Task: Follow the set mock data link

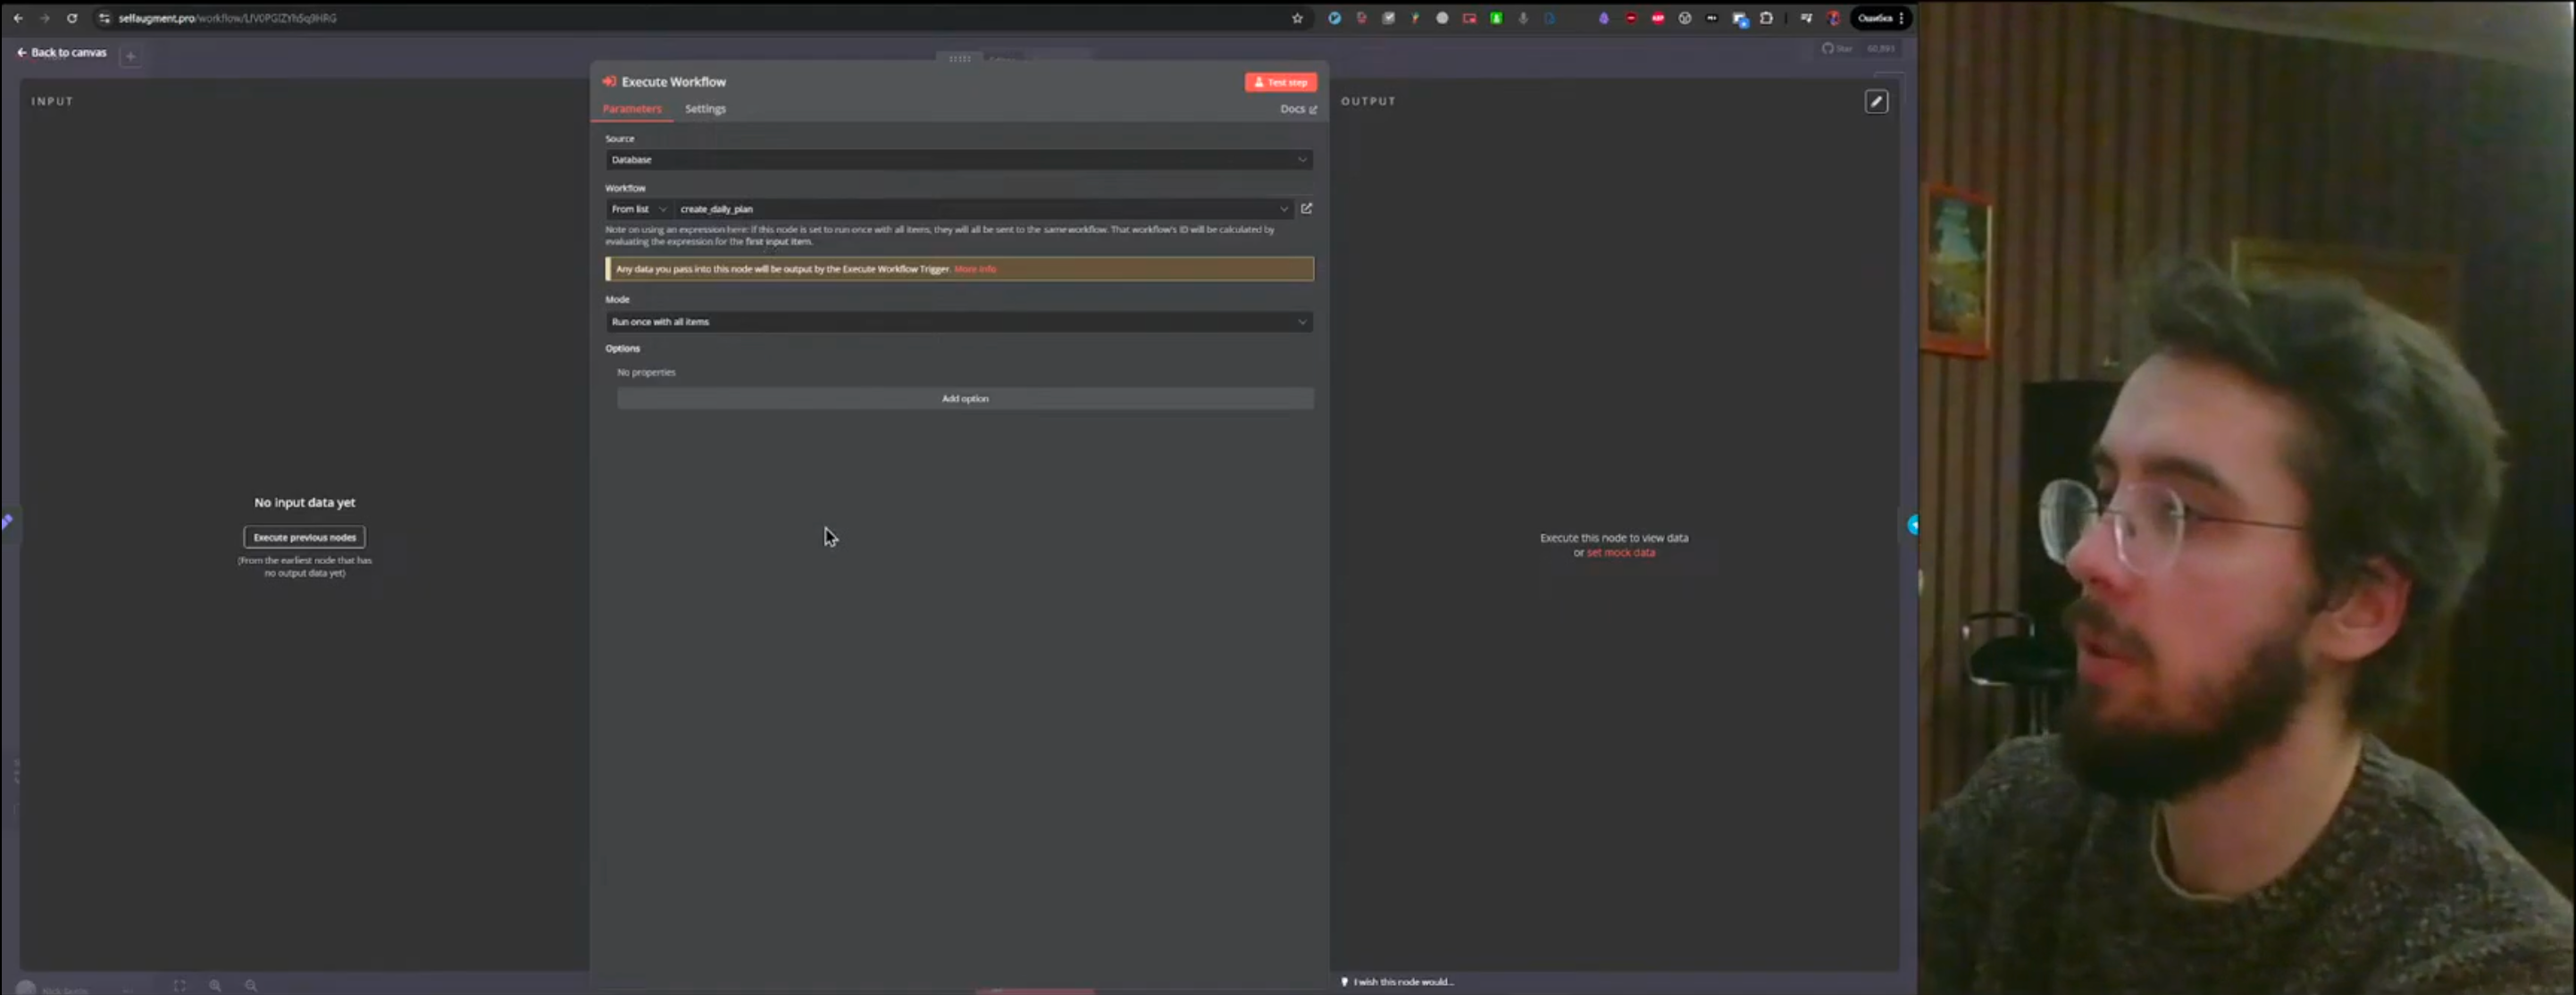Action: 1620,553
